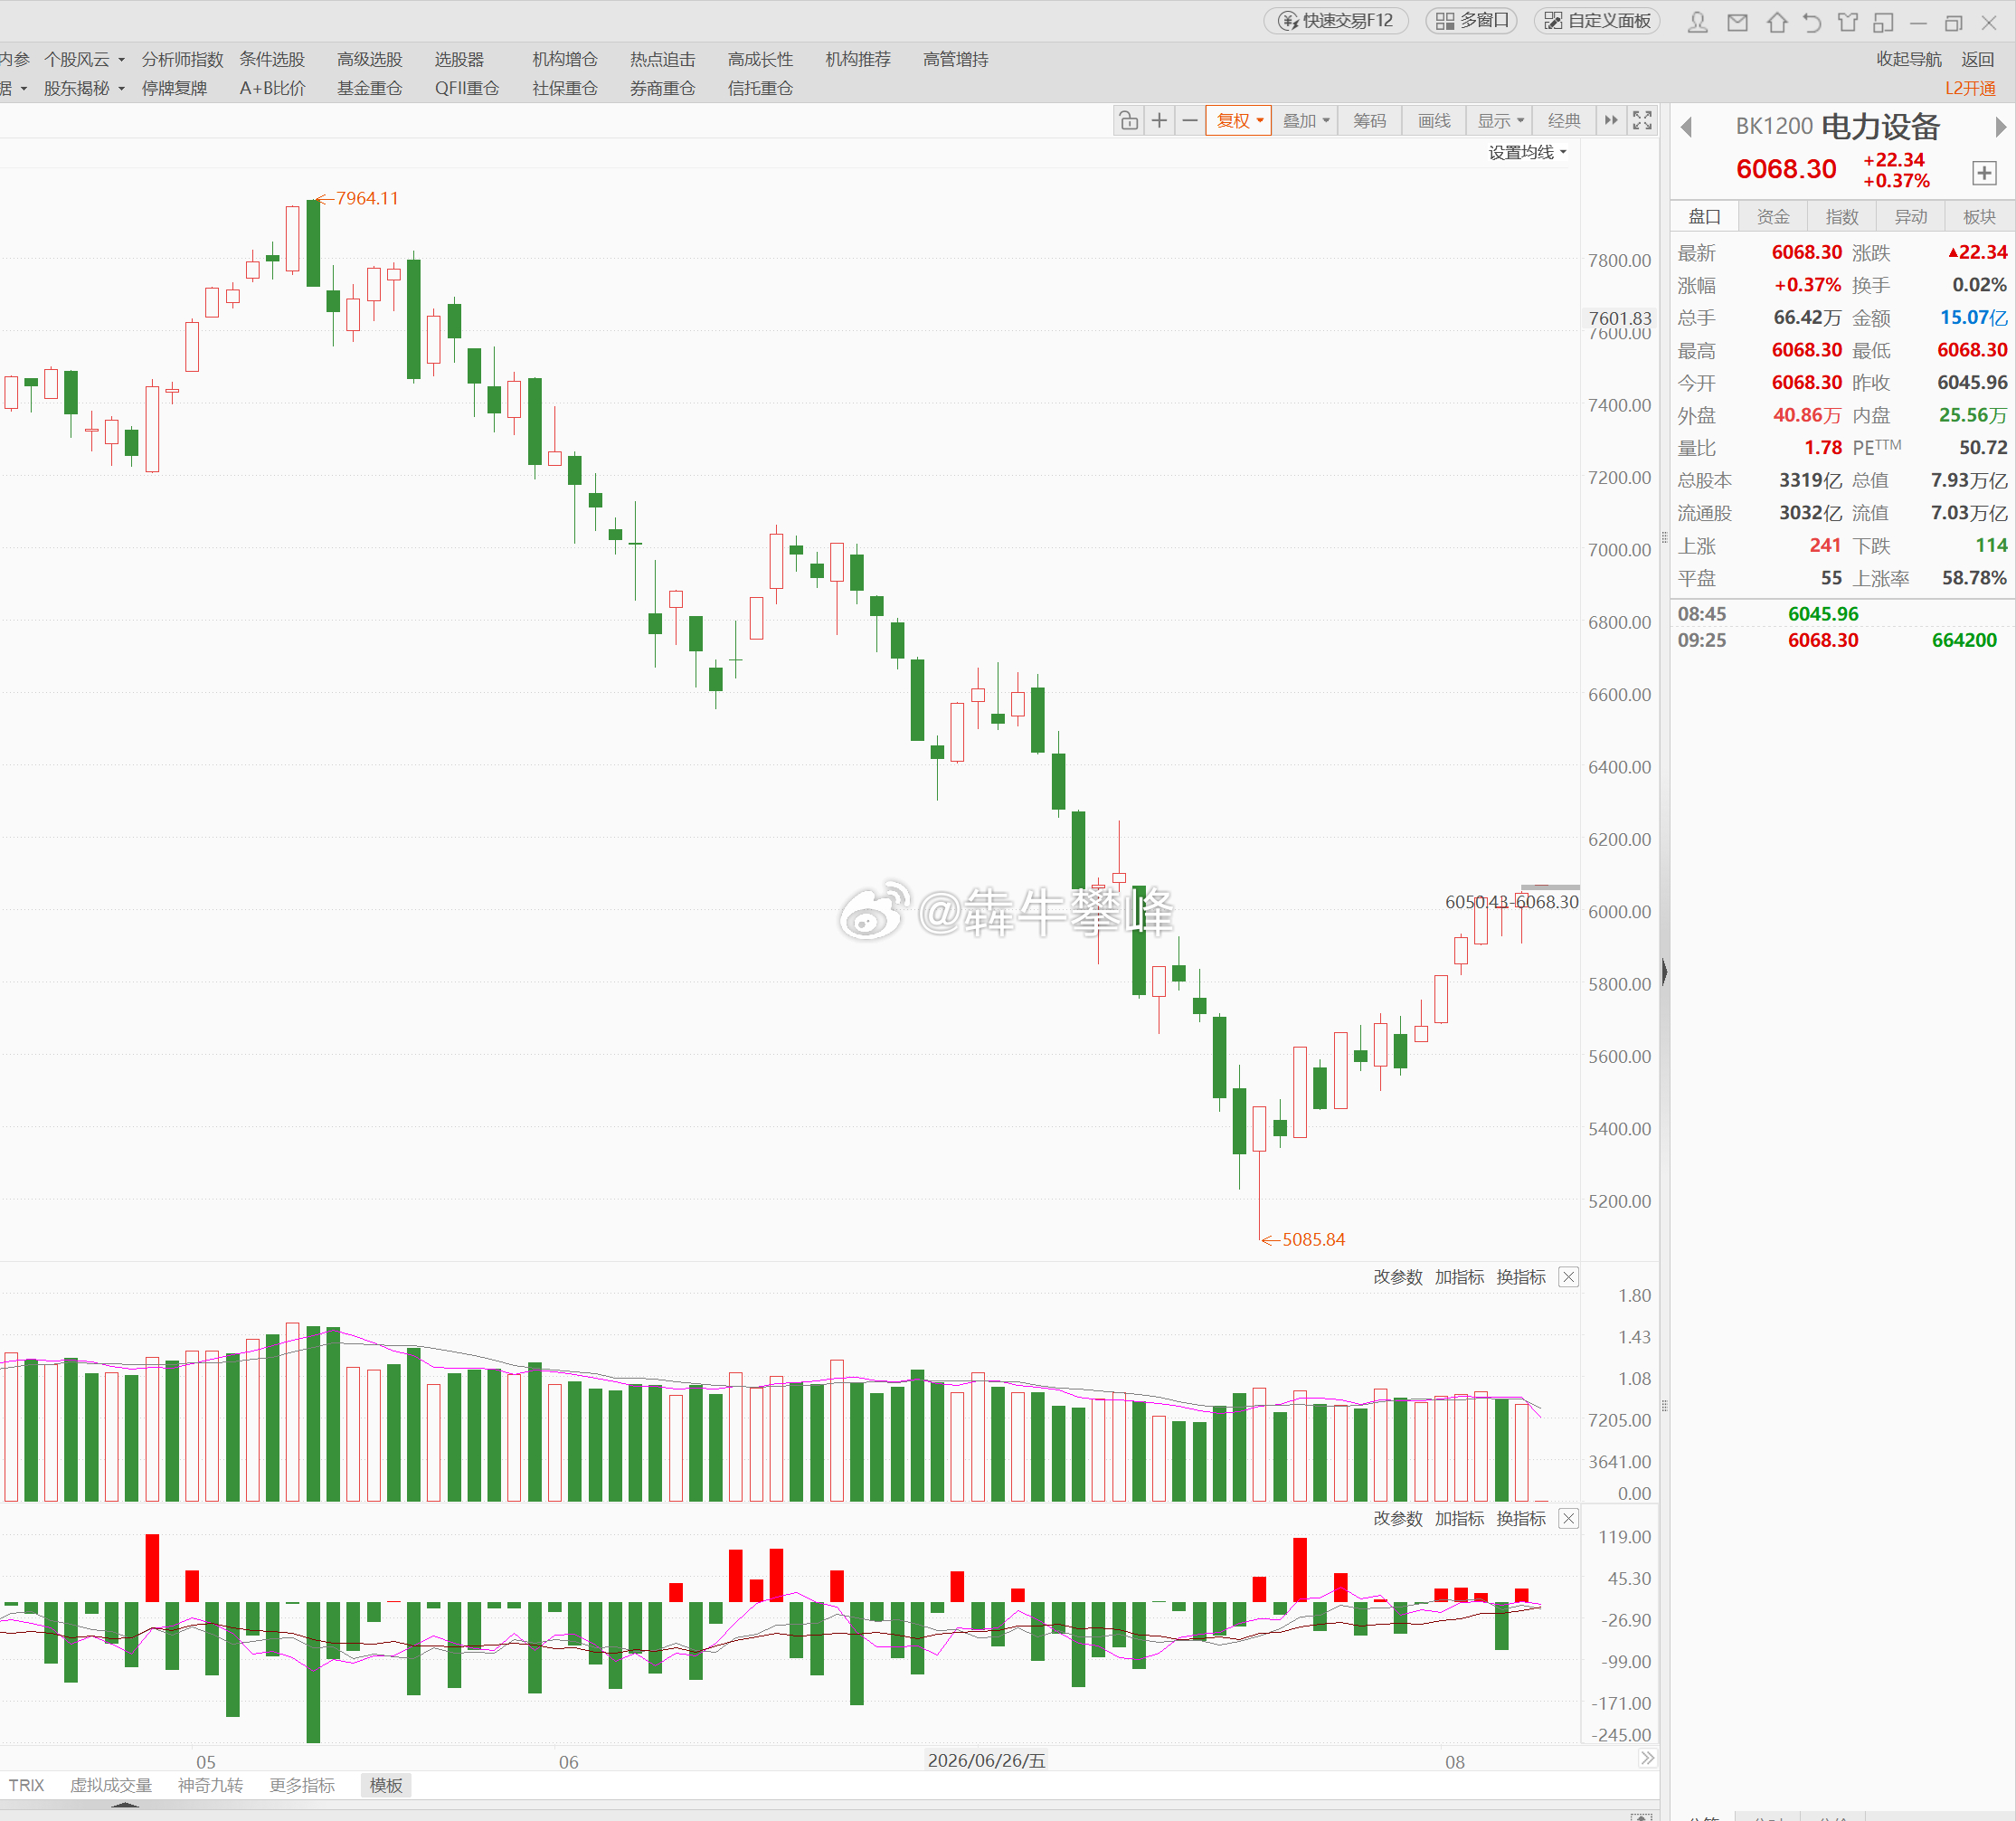The image size is (2016, 1821).
Task: Close the volume indicator panel
Action: pos(1569,1277)
